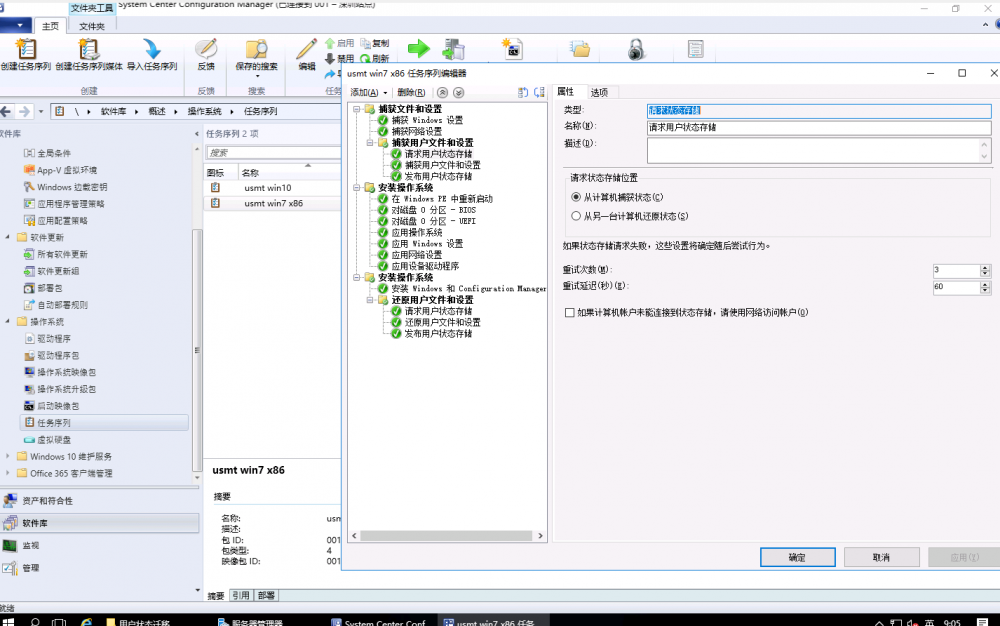Image resolution: width=1000 pixels, height=626 pixels.
Task: Click the 软件库 breadcrumb link
Action: click(x=113, y=112)
